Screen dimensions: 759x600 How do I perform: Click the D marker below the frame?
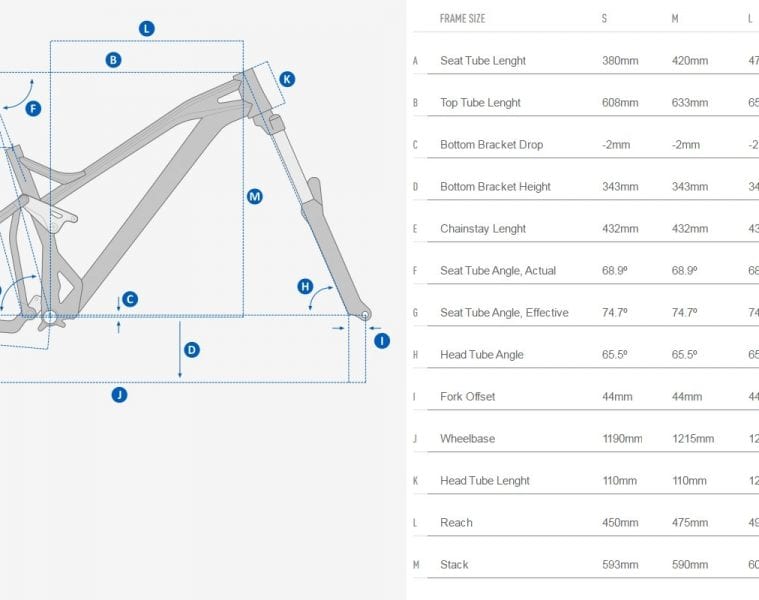point(191,350)
